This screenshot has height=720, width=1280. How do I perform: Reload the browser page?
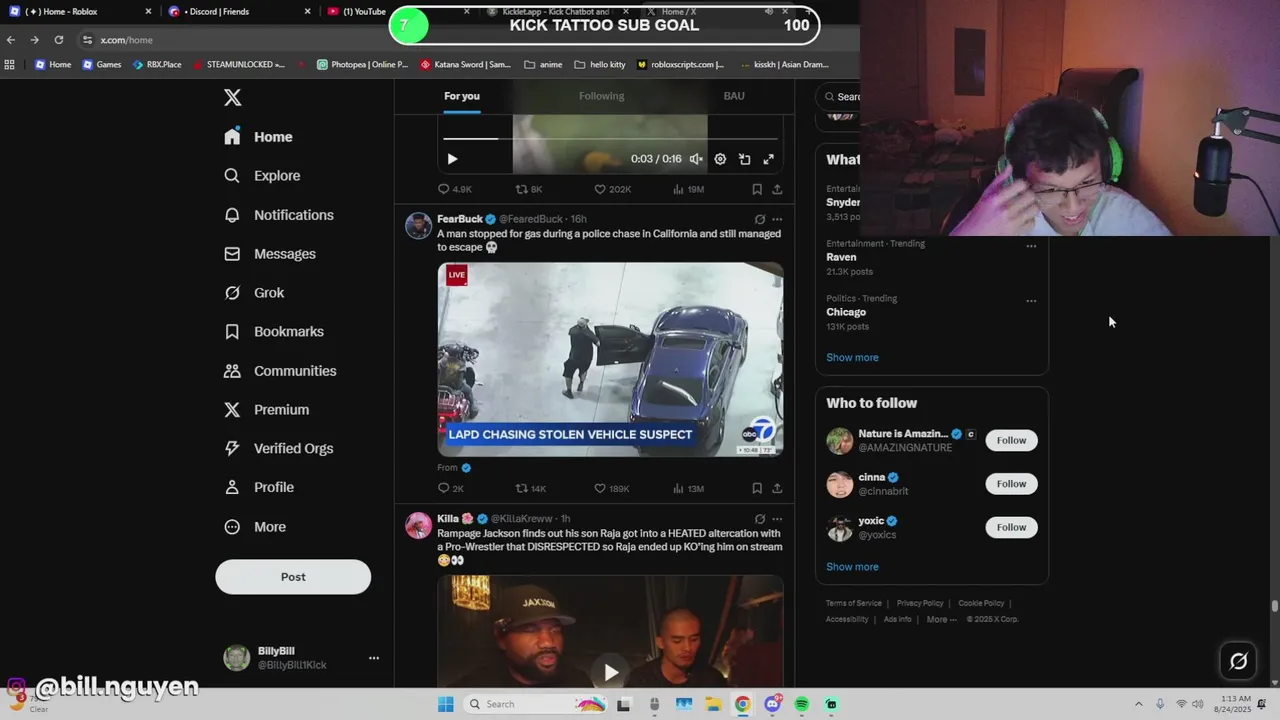point(59,40)
